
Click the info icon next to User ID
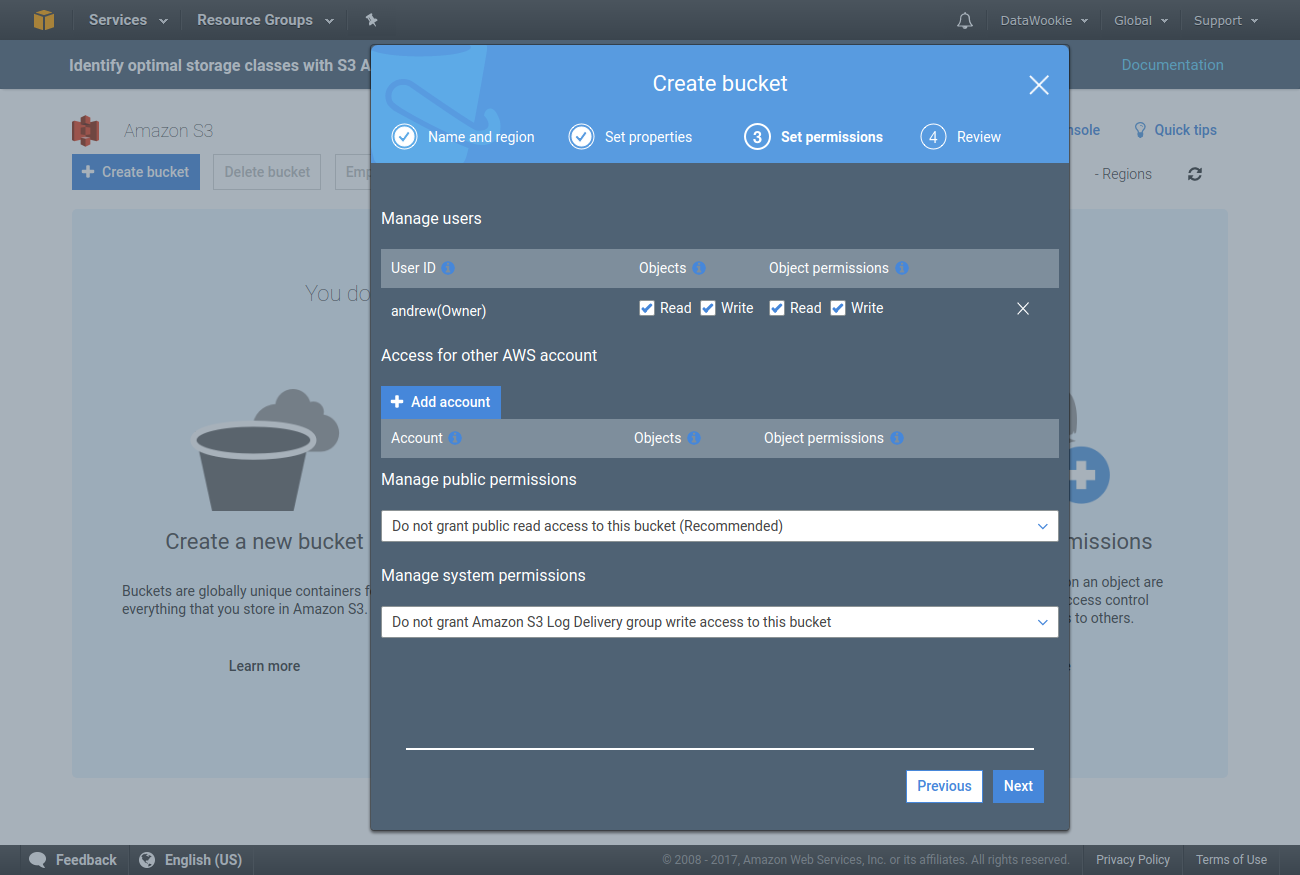(x=448, y=268)
